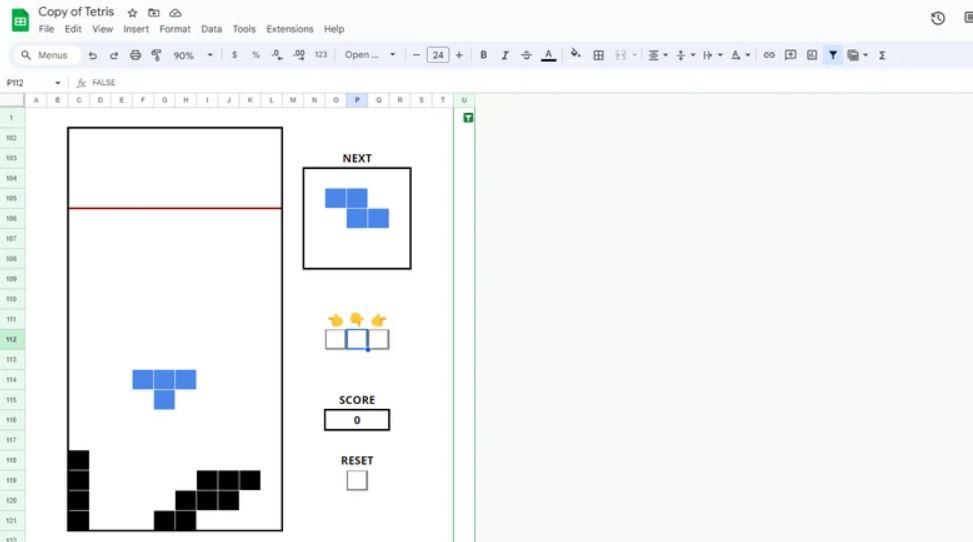This screenshot has width=973, height=542.
Task: Open the zoom 90% dropdown
Action: [x=192, y=55]
